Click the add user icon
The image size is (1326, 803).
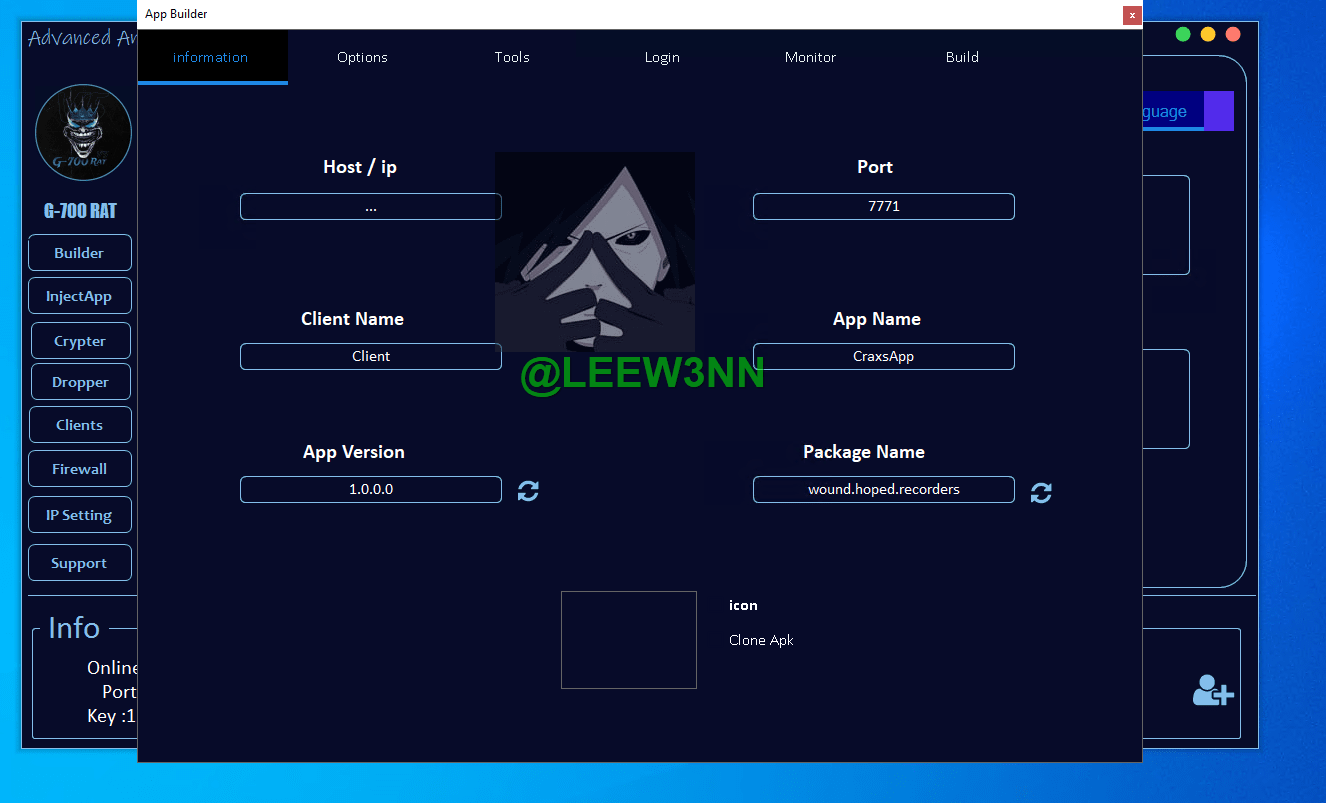1212,690
